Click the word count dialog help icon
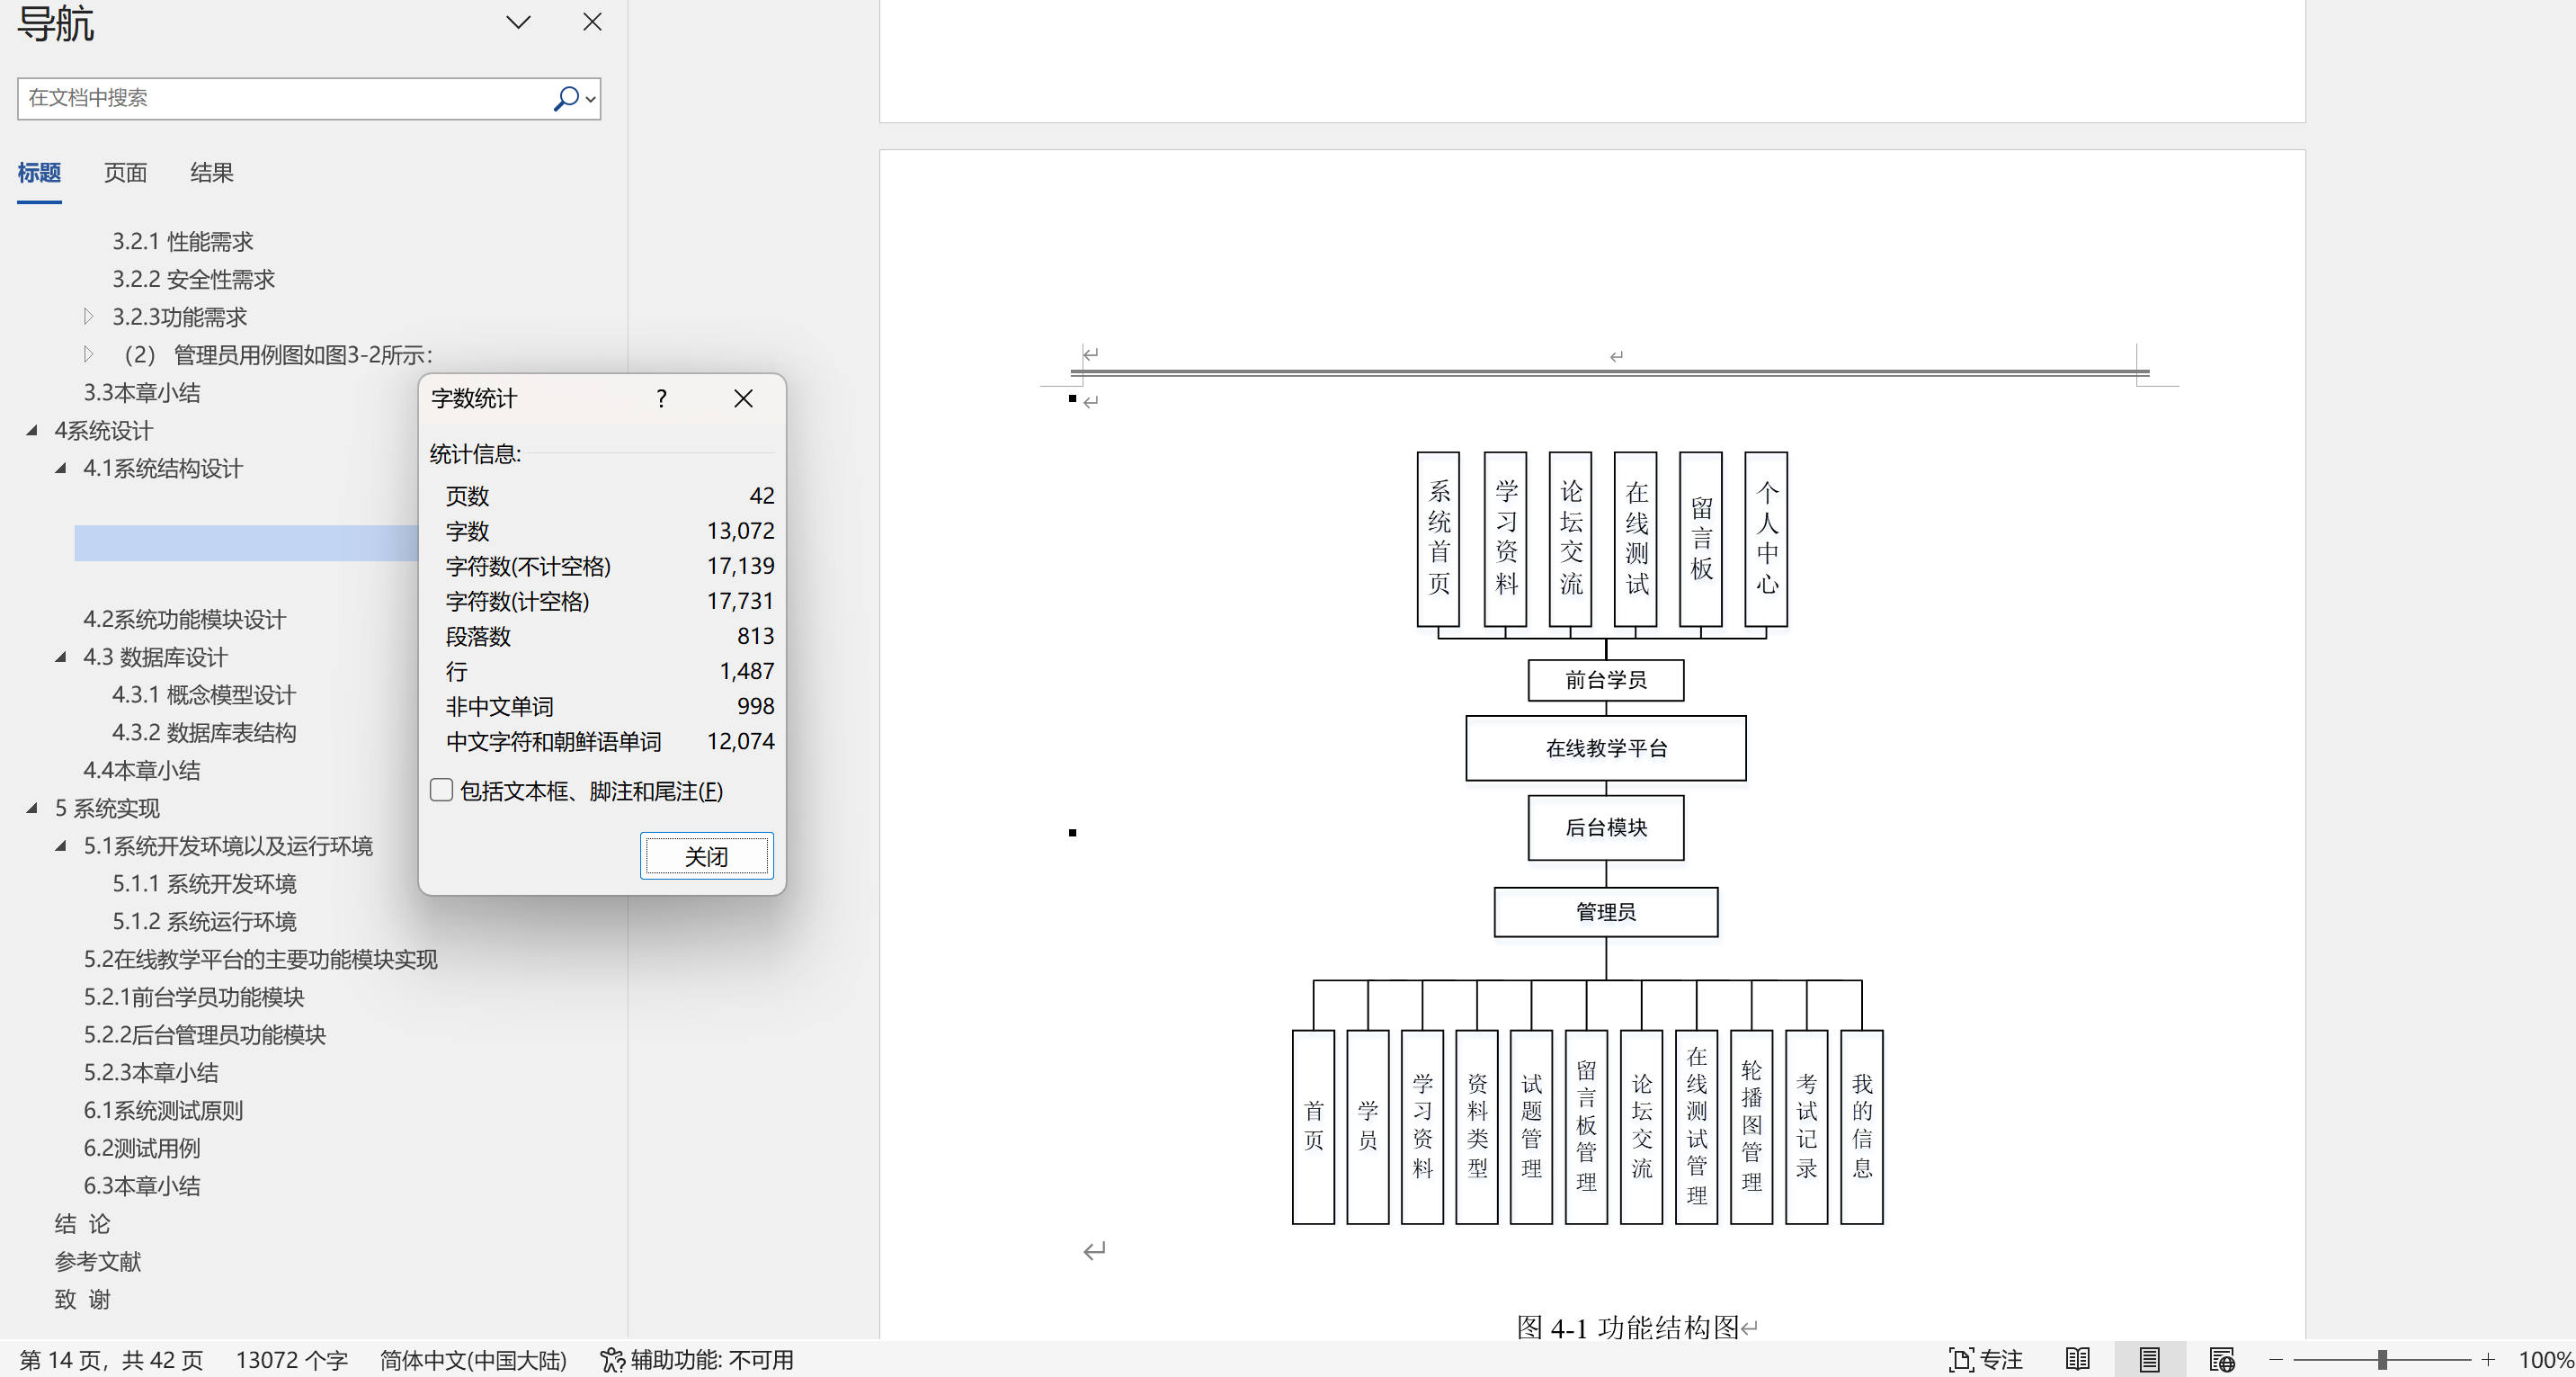The image size is (2576, 1377). tap(661, 398)
